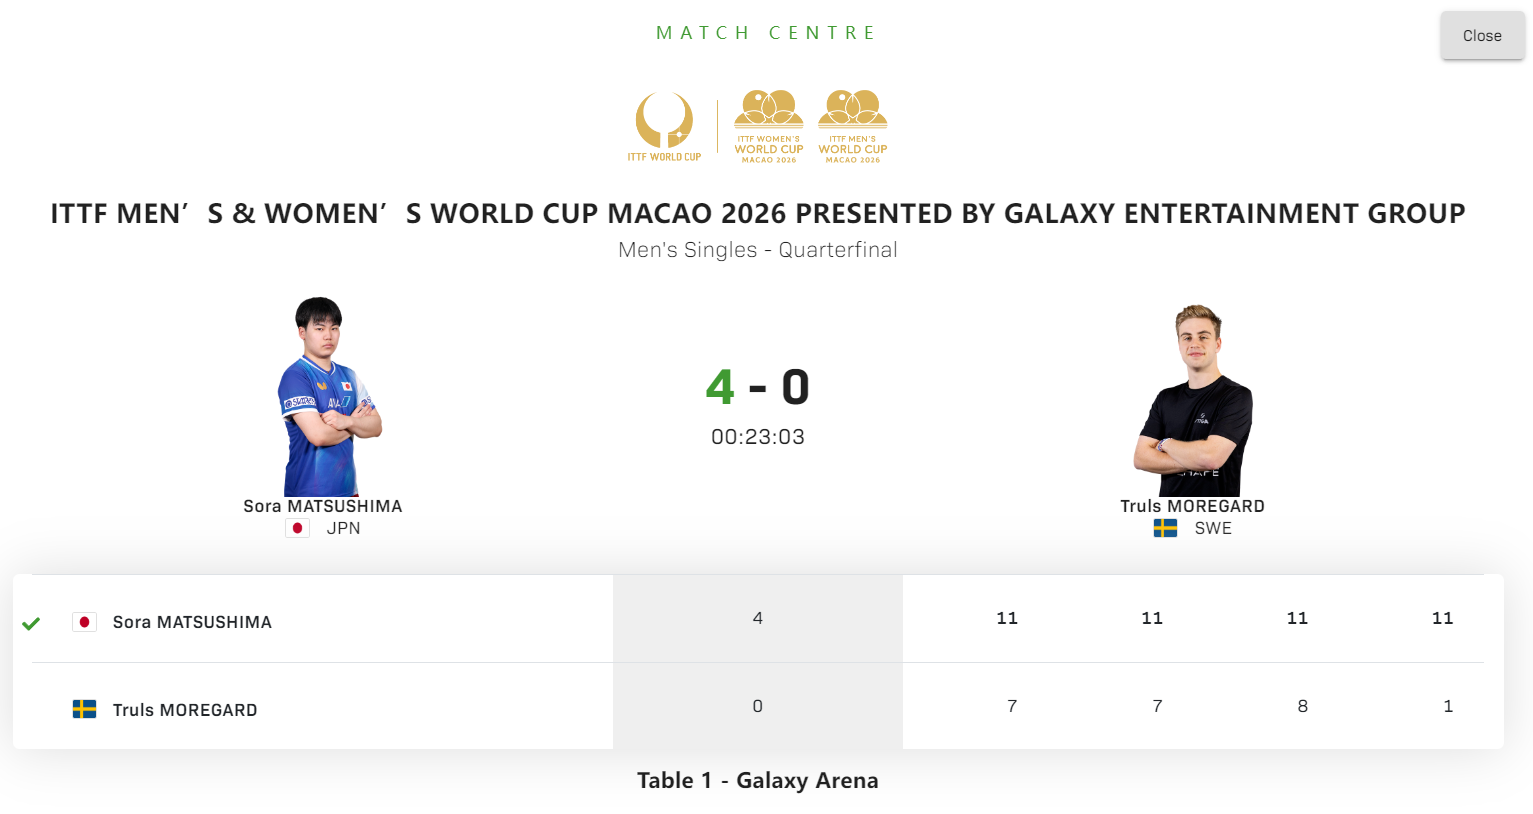Select Truls MOREGARD name in score table
This screenshot has width=1533, height=814.
coord(185,710)
